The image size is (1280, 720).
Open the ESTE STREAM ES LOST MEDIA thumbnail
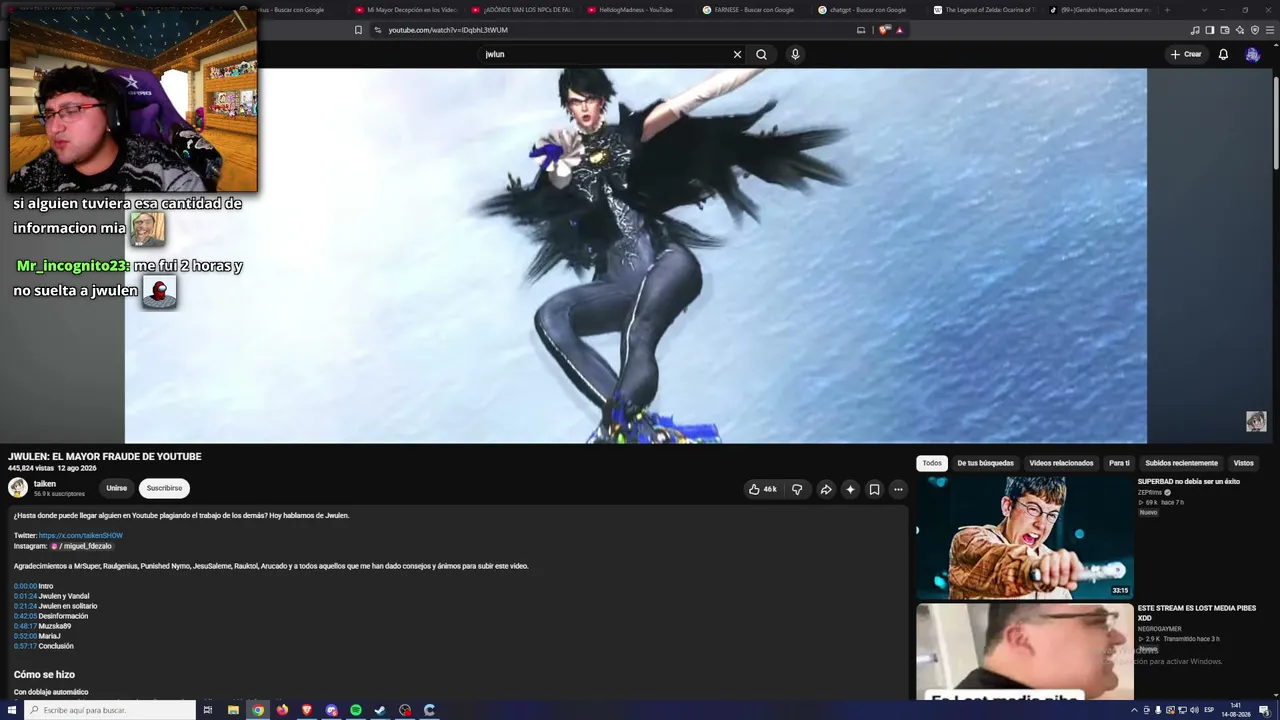coord(1025,651)
